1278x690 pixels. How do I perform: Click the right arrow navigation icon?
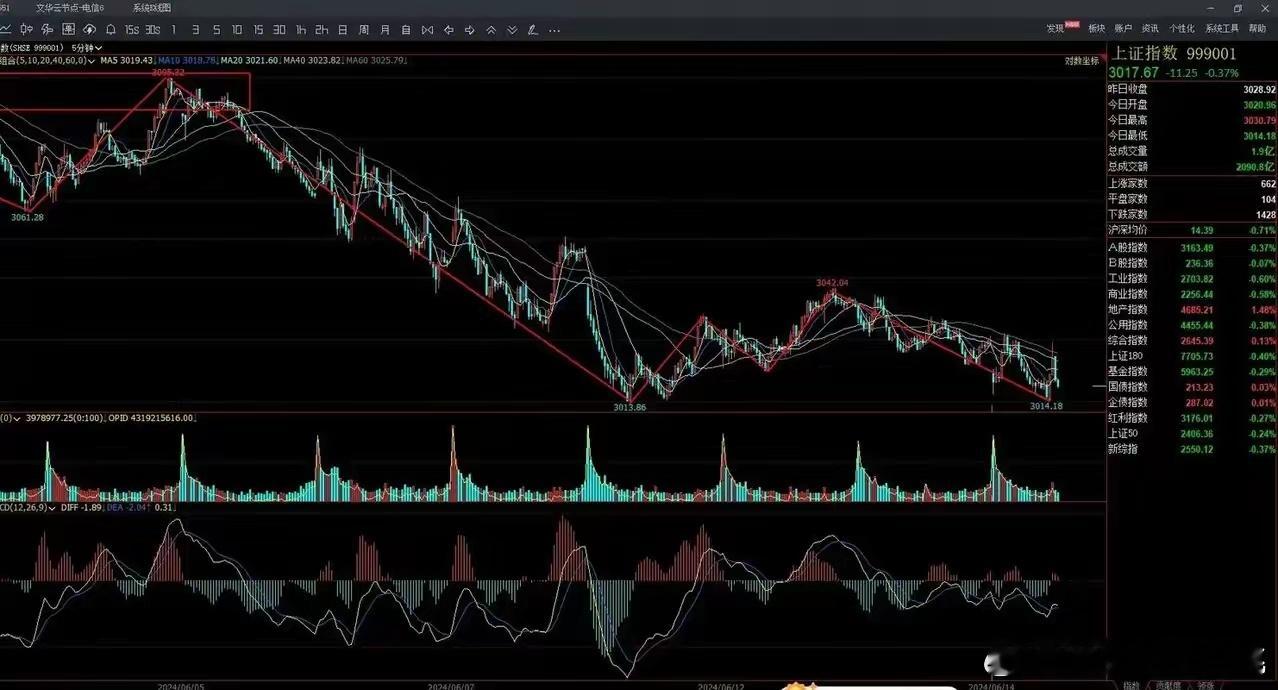[469, 30]
